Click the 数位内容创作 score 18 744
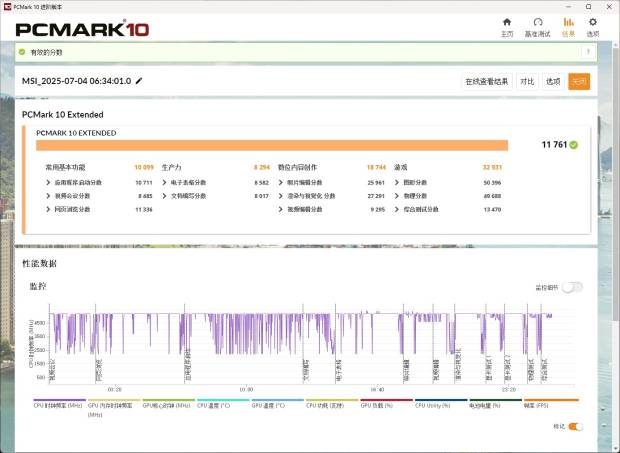620x453 pixels. click(376, 168)
